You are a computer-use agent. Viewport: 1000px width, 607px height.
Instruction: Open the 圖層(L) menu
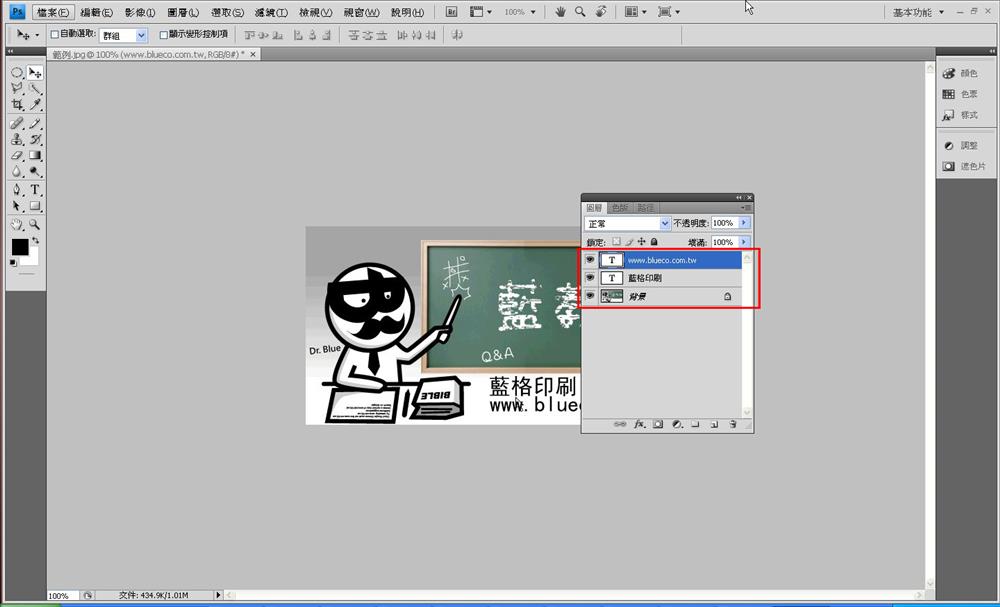pos(183,12)
